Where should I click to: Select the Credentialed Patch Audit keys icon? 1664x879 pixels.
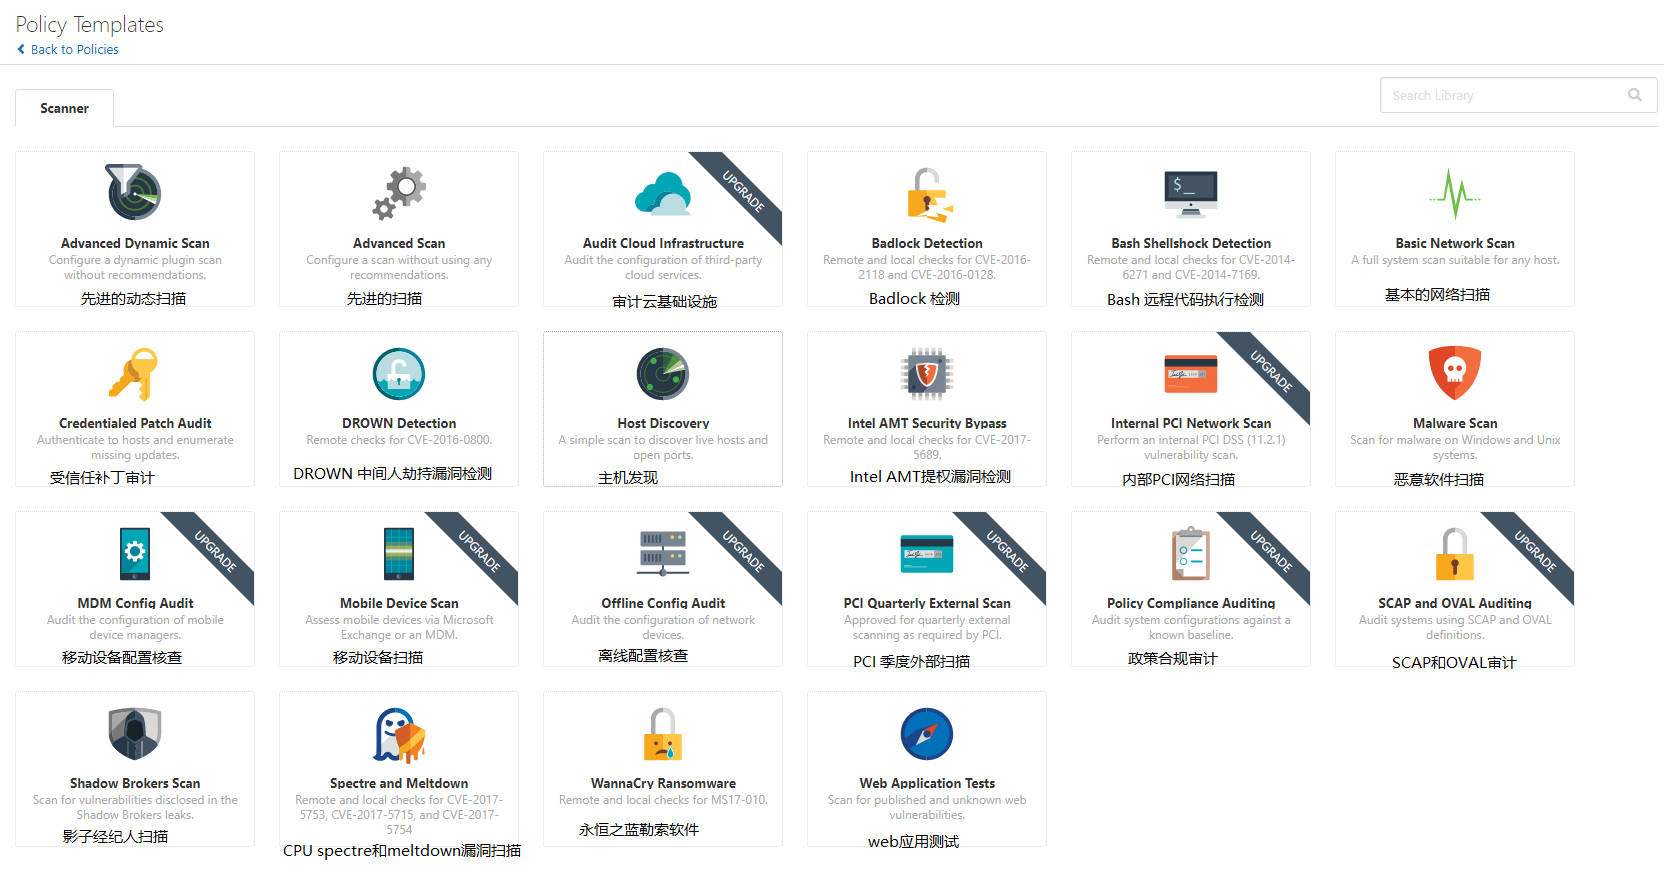click(x=135, y=374)
